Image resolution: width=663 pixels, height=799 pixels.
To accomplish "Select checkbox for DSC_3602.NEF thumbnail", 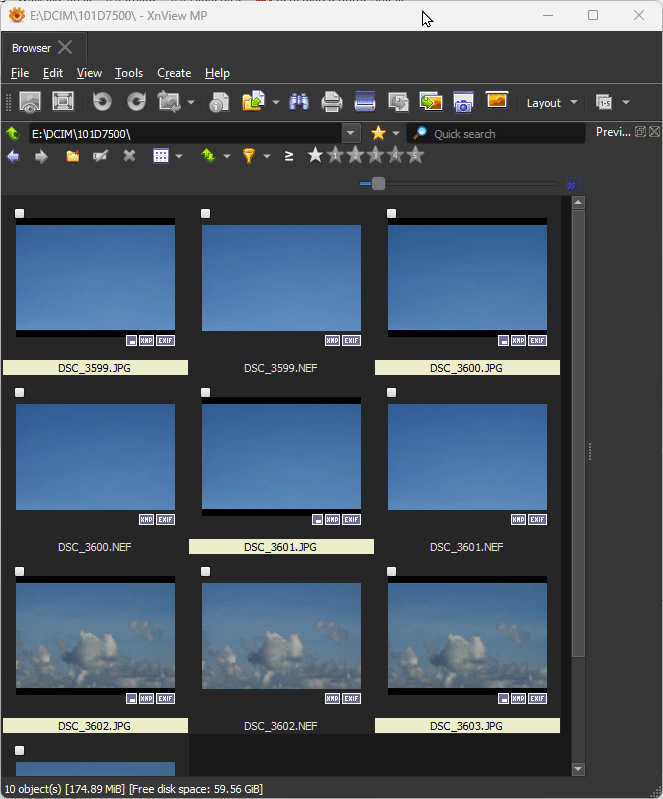I will tap(206, 571).
